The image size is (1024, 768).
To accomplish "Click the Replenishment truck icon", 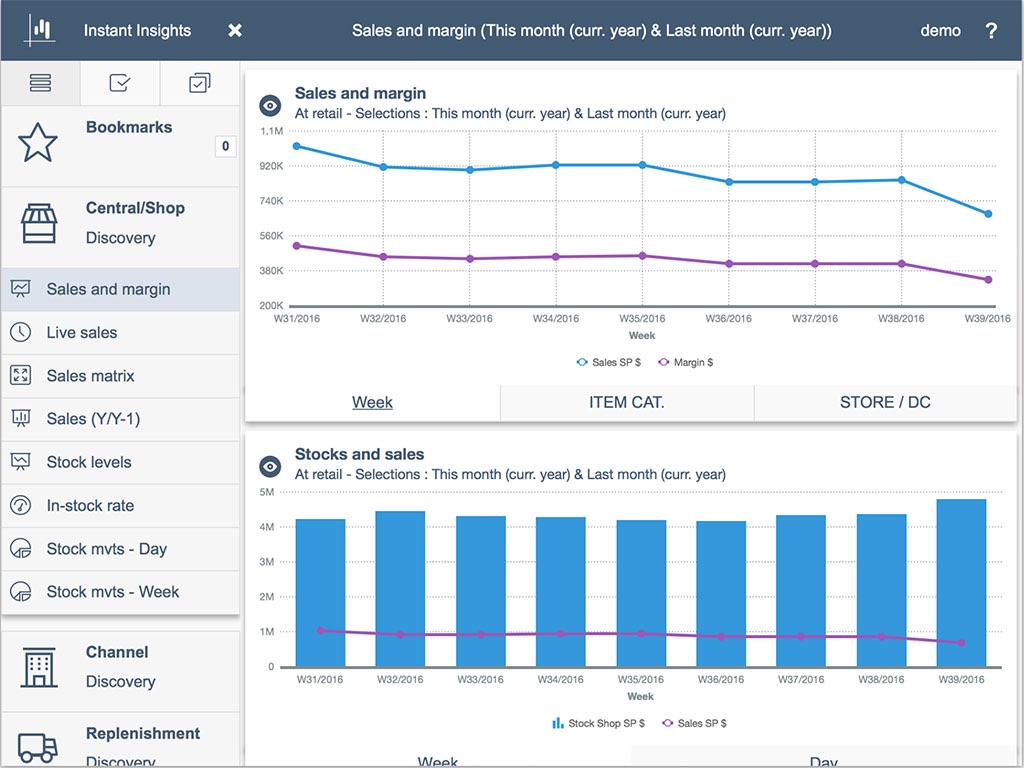I will [x=38, y=745].
